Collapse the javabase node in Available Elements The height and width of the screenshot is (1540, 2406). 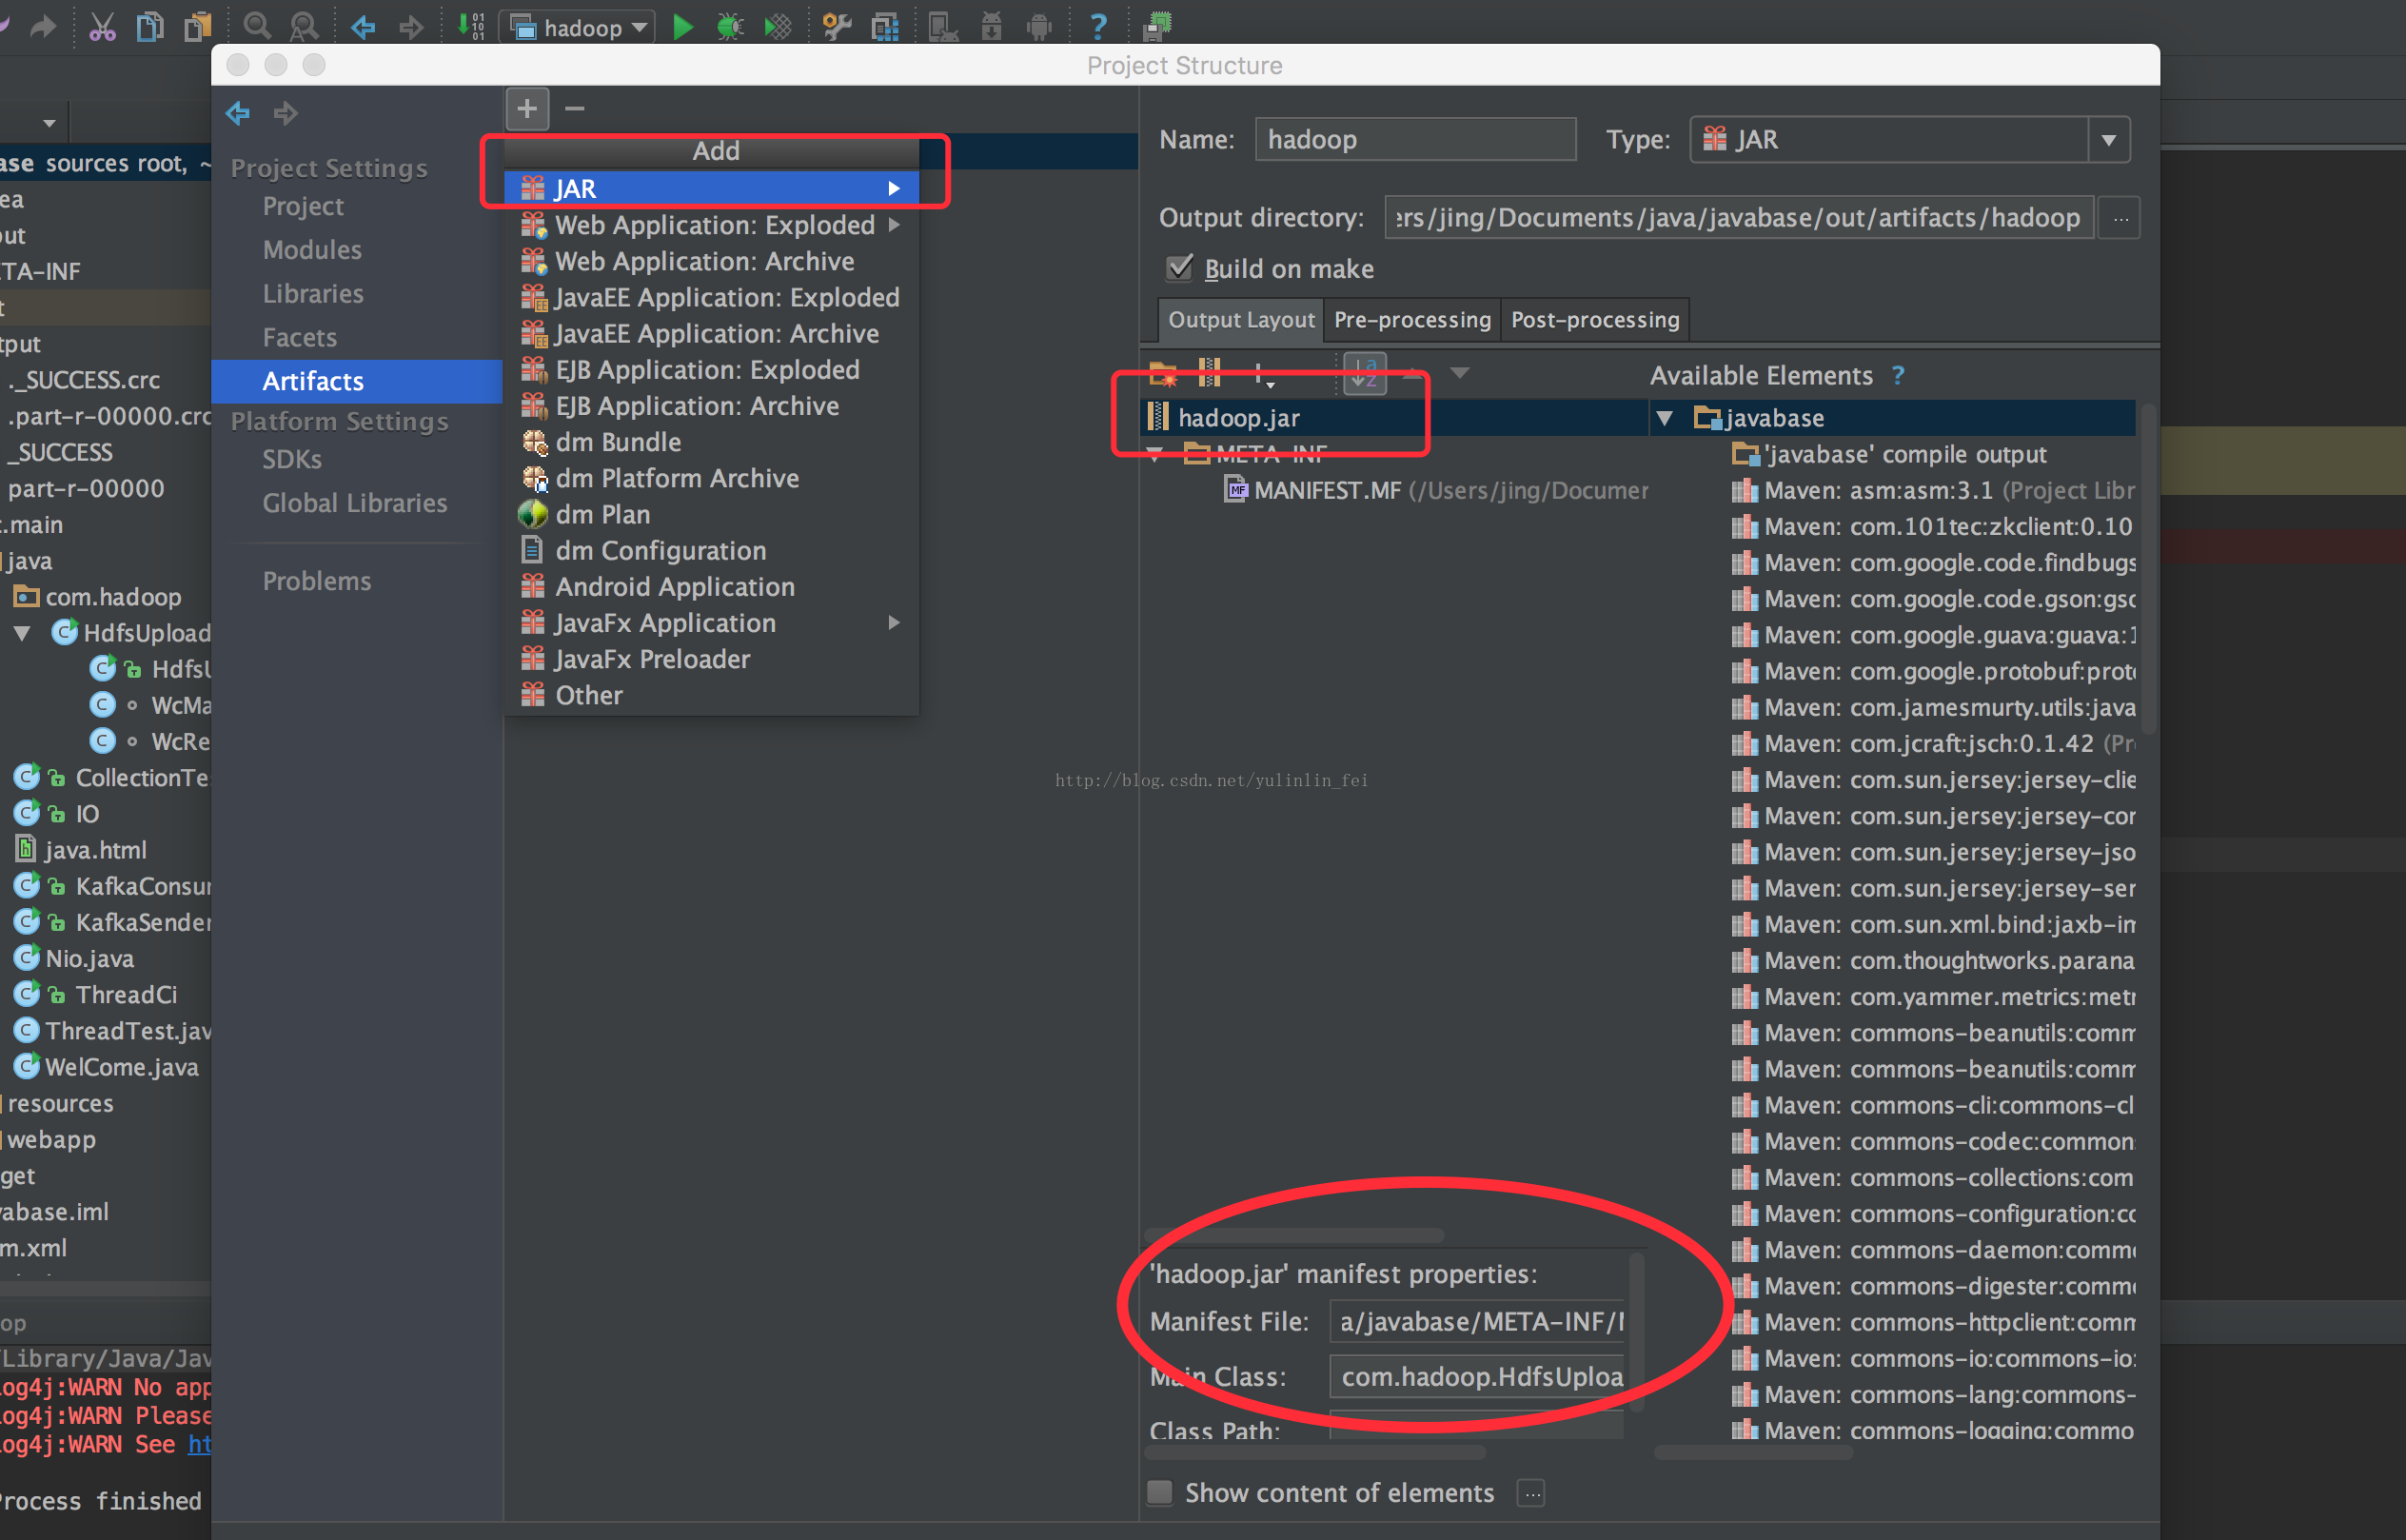[x=1665, y=418]
